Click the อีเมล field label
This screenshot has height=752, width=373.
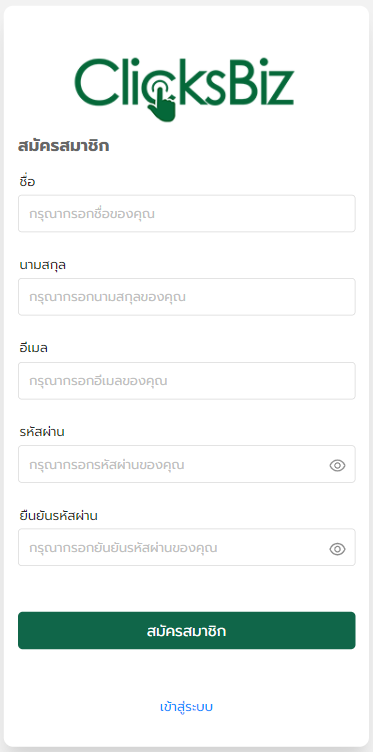(33, 348)
